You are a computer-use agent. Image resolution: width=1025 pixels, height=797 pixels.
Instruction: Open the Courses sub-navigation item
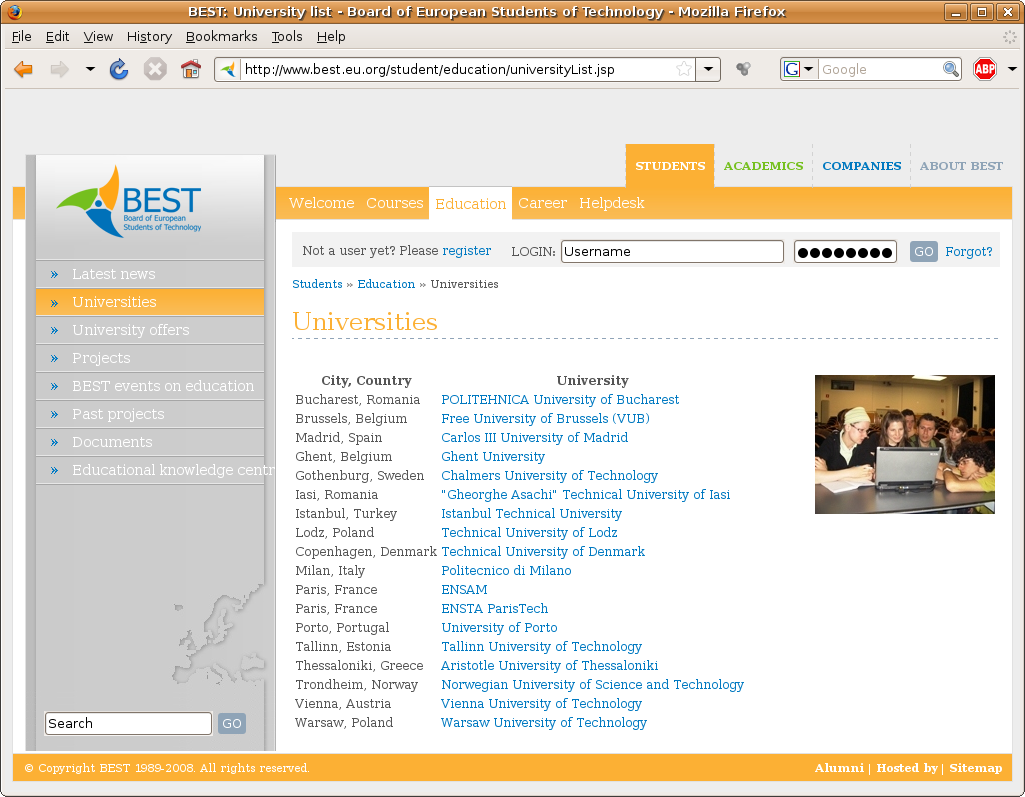point(395,203)
